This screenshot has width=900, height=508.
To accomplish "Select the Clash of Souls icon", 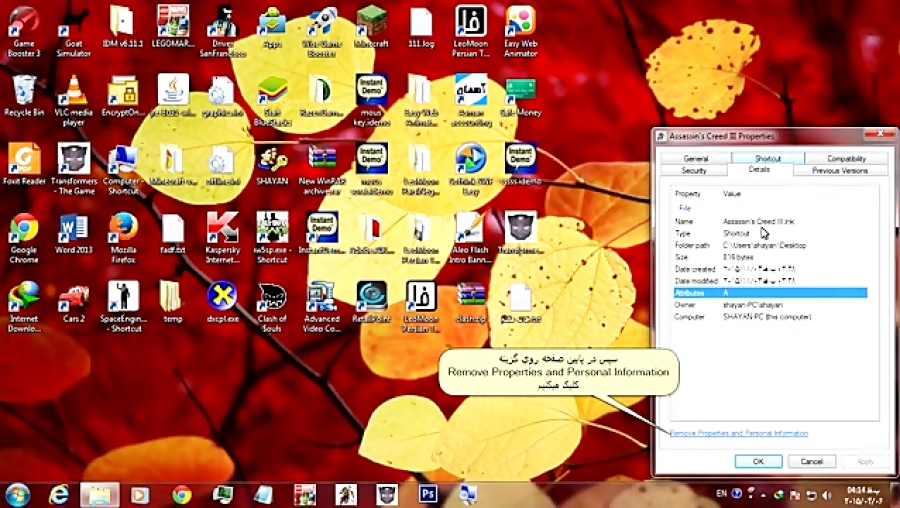I will click(272, 307).
